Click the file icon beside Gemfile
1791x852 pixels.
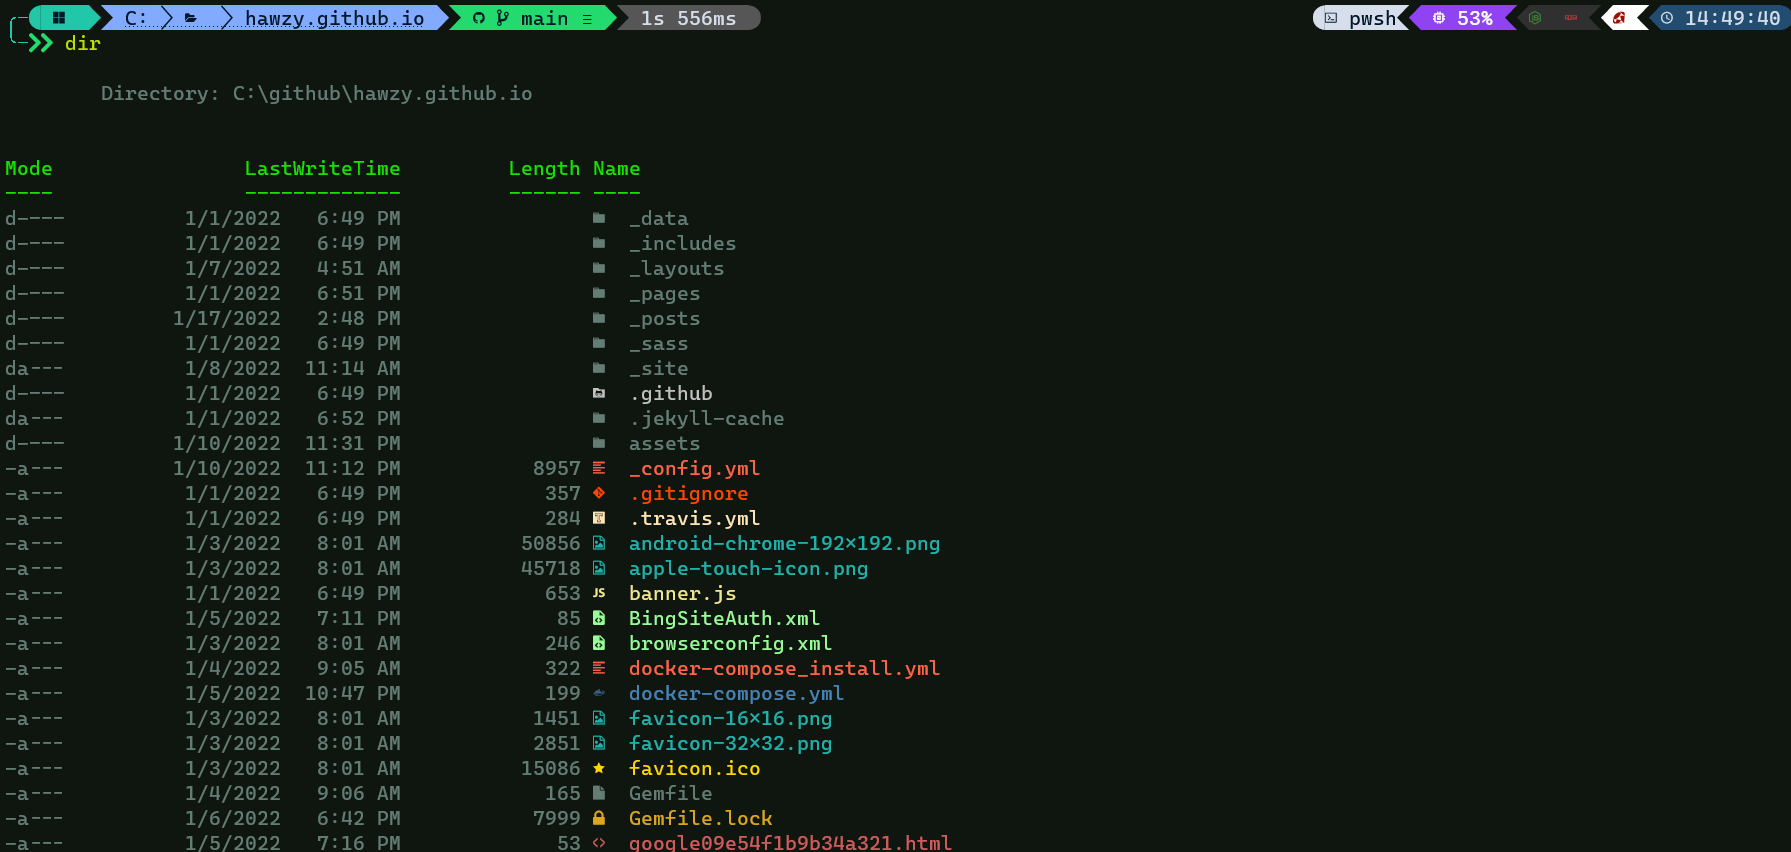pos(599,793)
